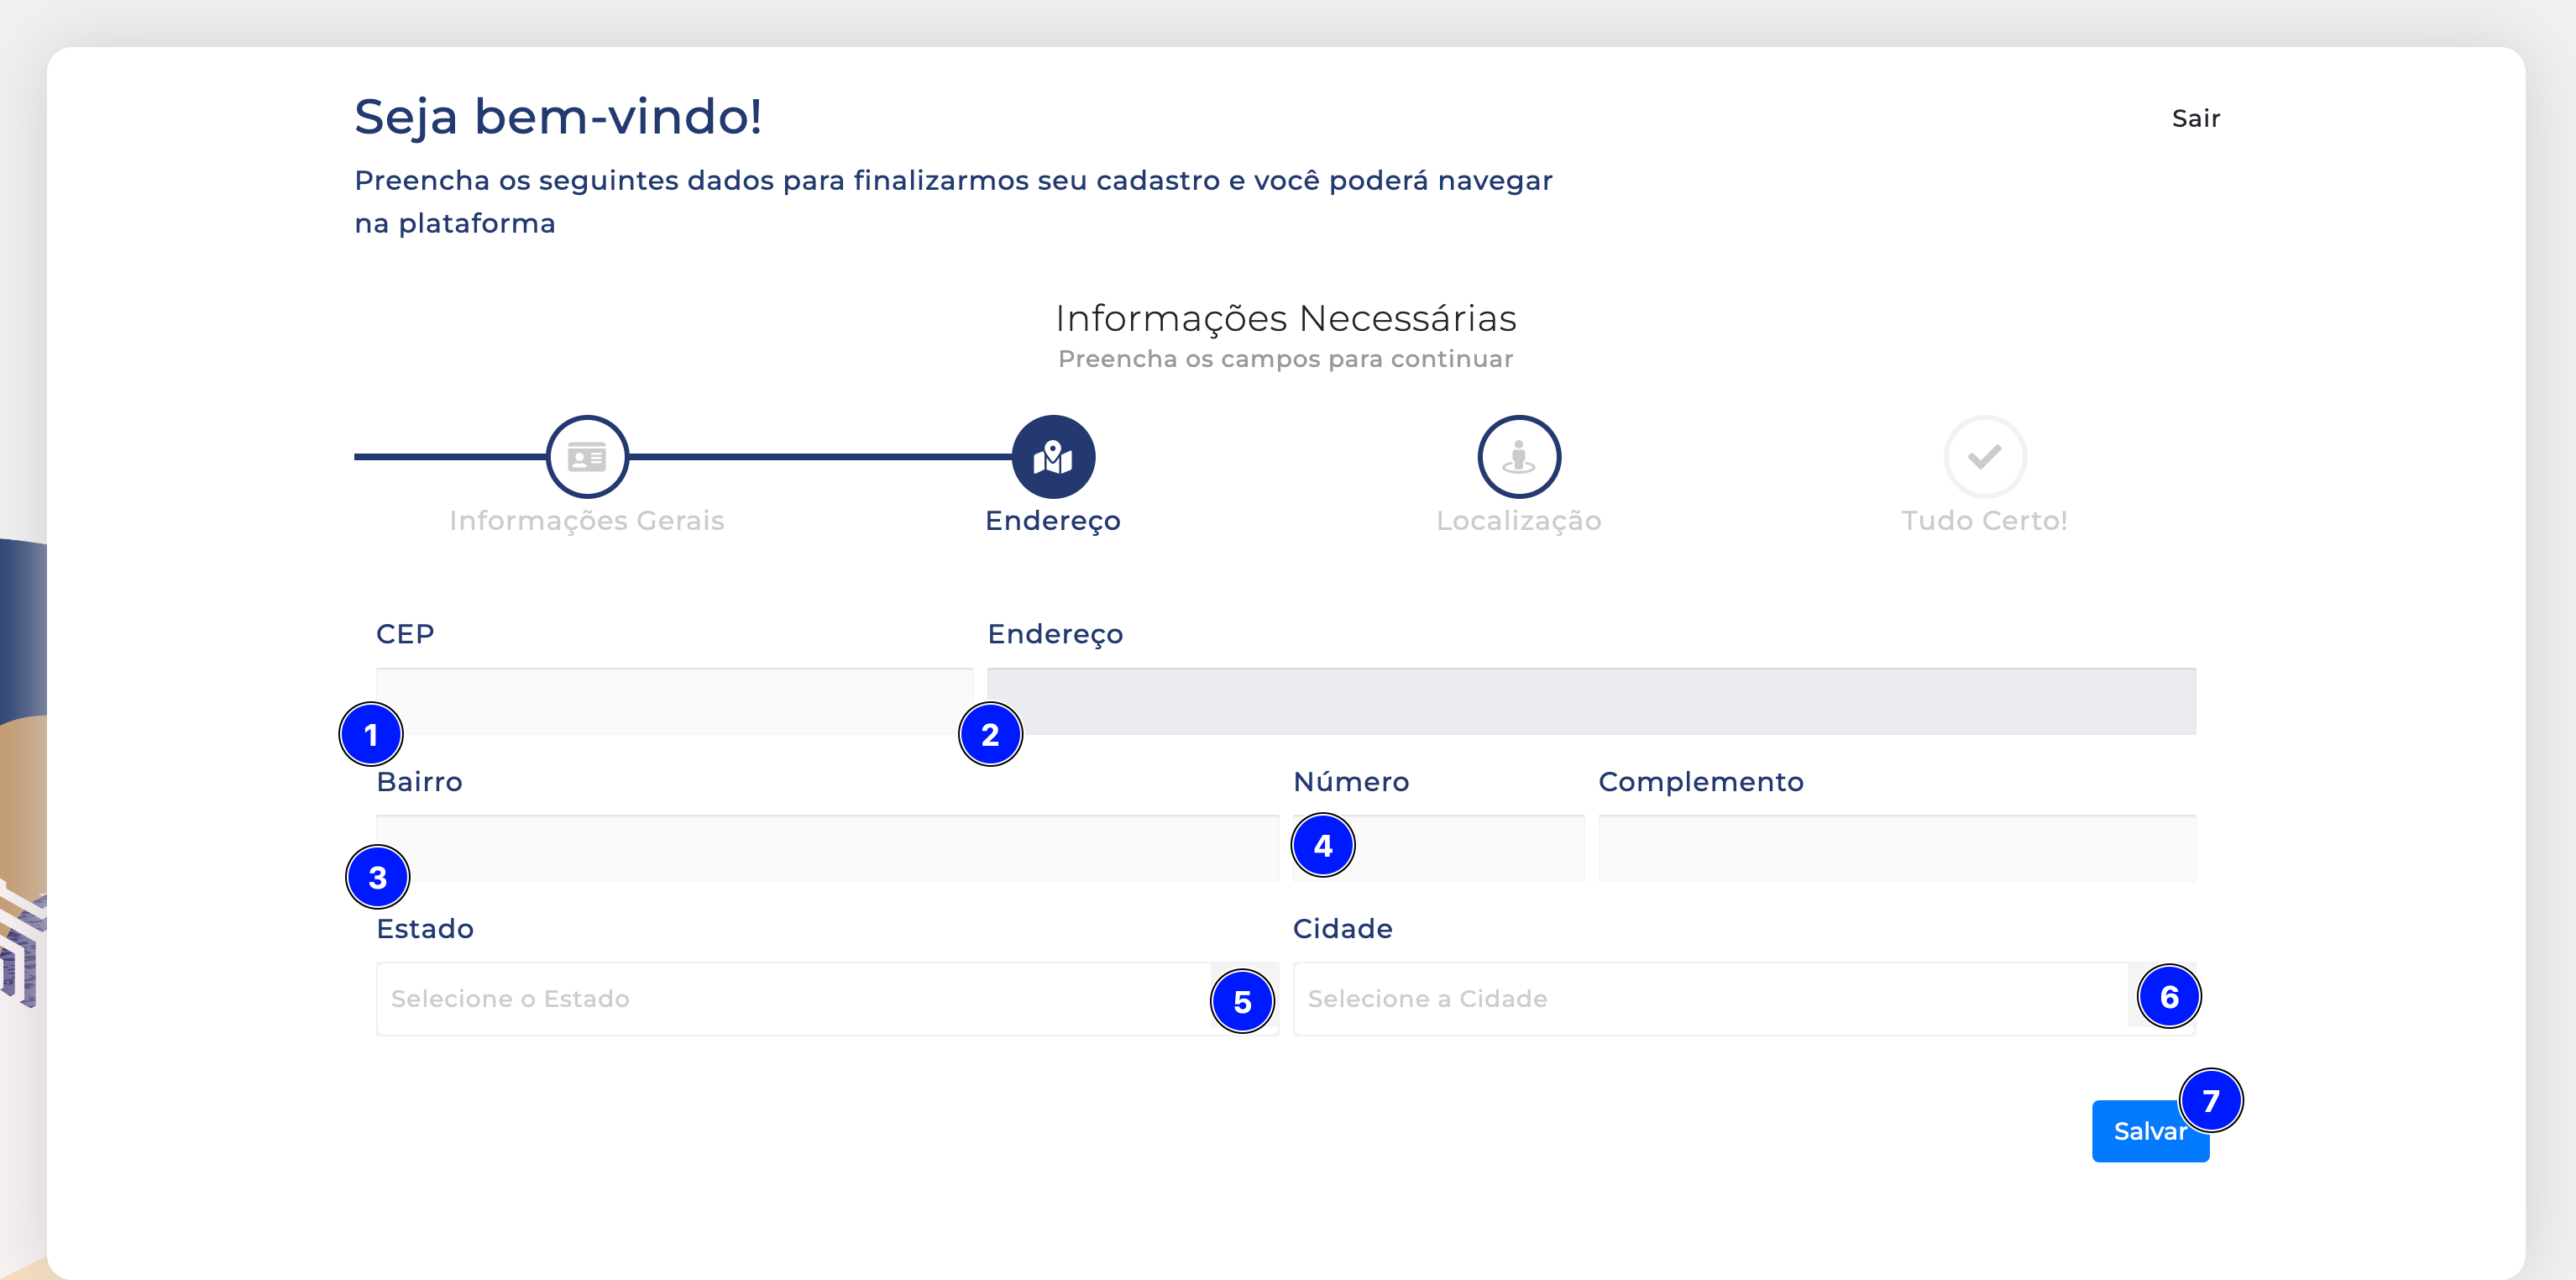Click the Tudo Certo checkmark step icon
Image resolution: width=2576 pixels, height=1280 pixels.
coord(1985,457)
